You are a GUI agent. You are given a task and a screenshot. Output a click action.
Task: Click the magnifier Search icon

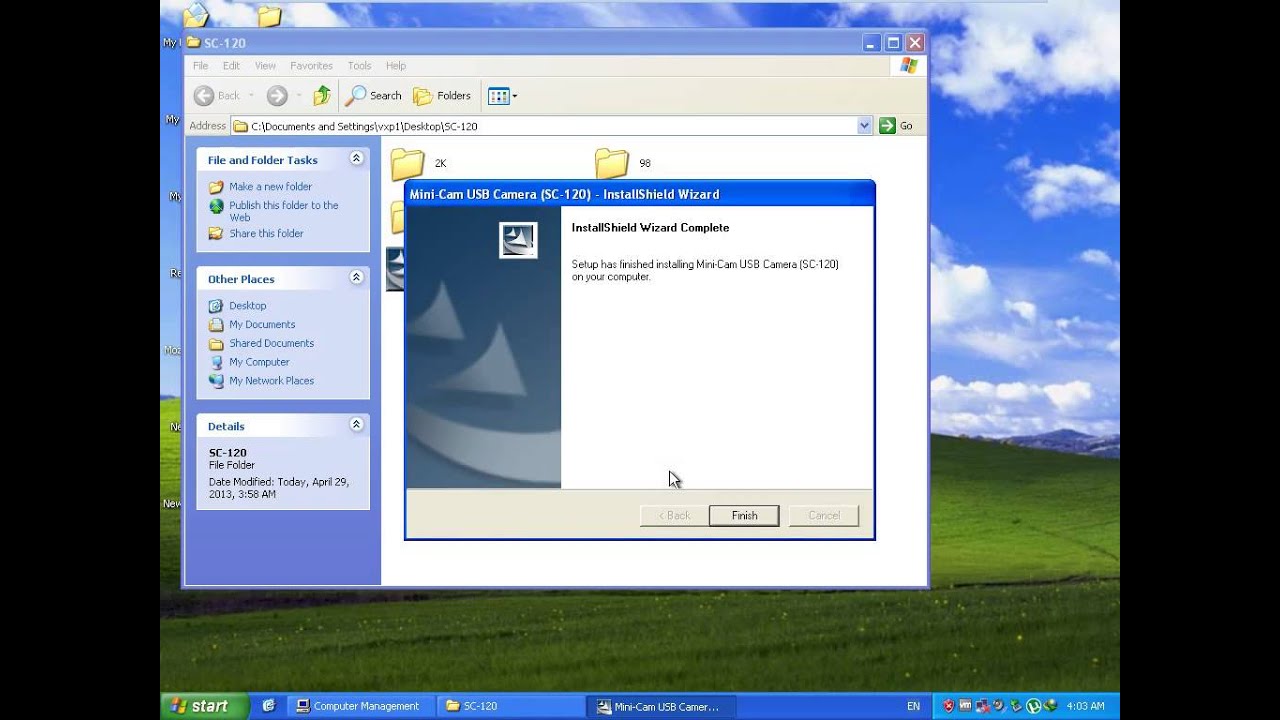click(355, 95)
